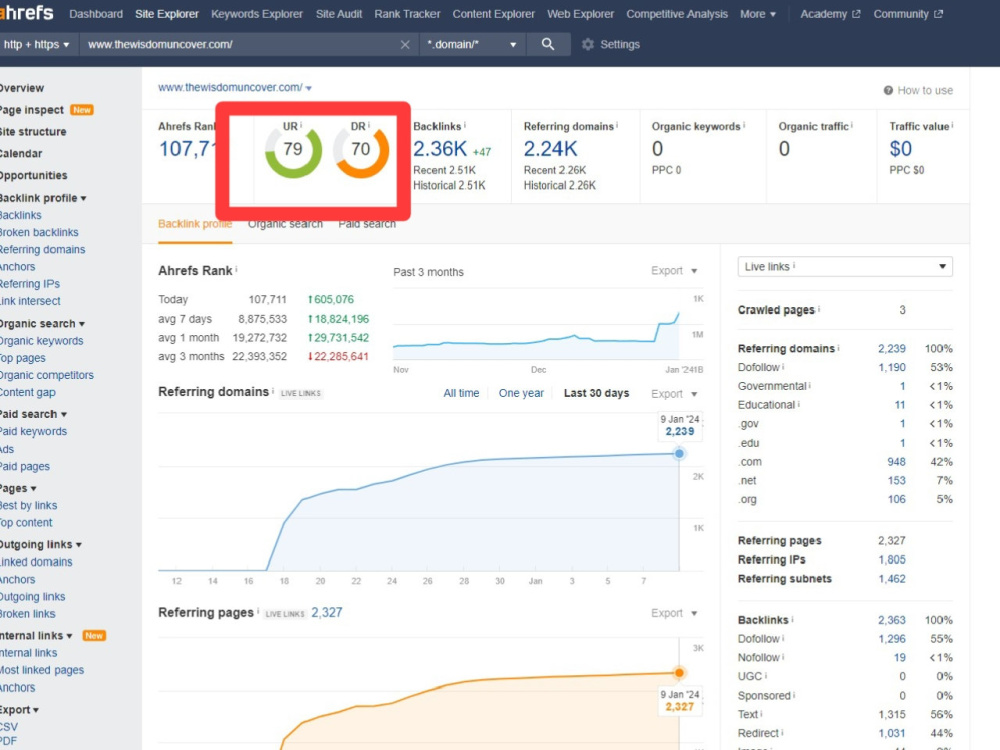Click the UR 79 gauge
1000x750 pixels.
[x=293, y=149]
